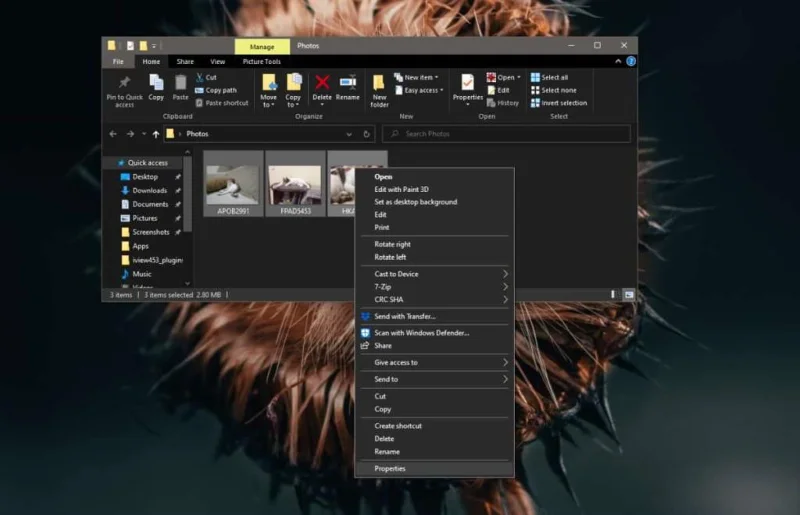Screen dimensions: 800x515
Task: Click the Search Photos field
Action: (x=506, y=134)
